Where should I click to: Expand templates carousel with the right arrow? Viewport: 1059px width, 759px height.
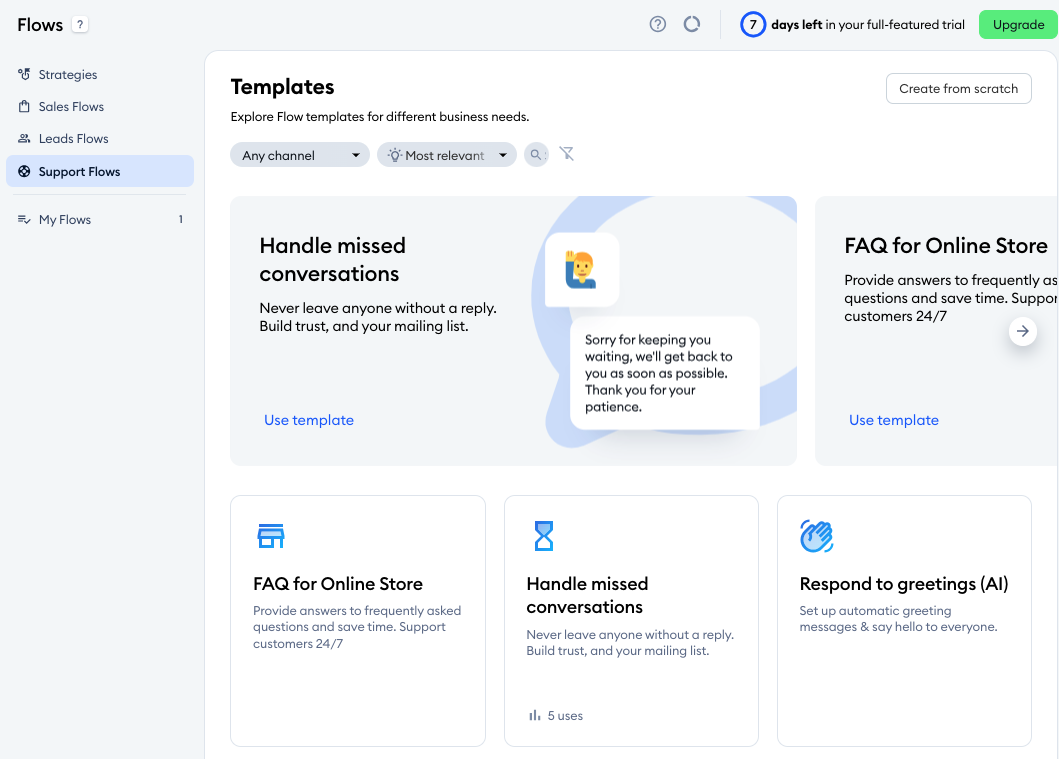[1022, 331]
